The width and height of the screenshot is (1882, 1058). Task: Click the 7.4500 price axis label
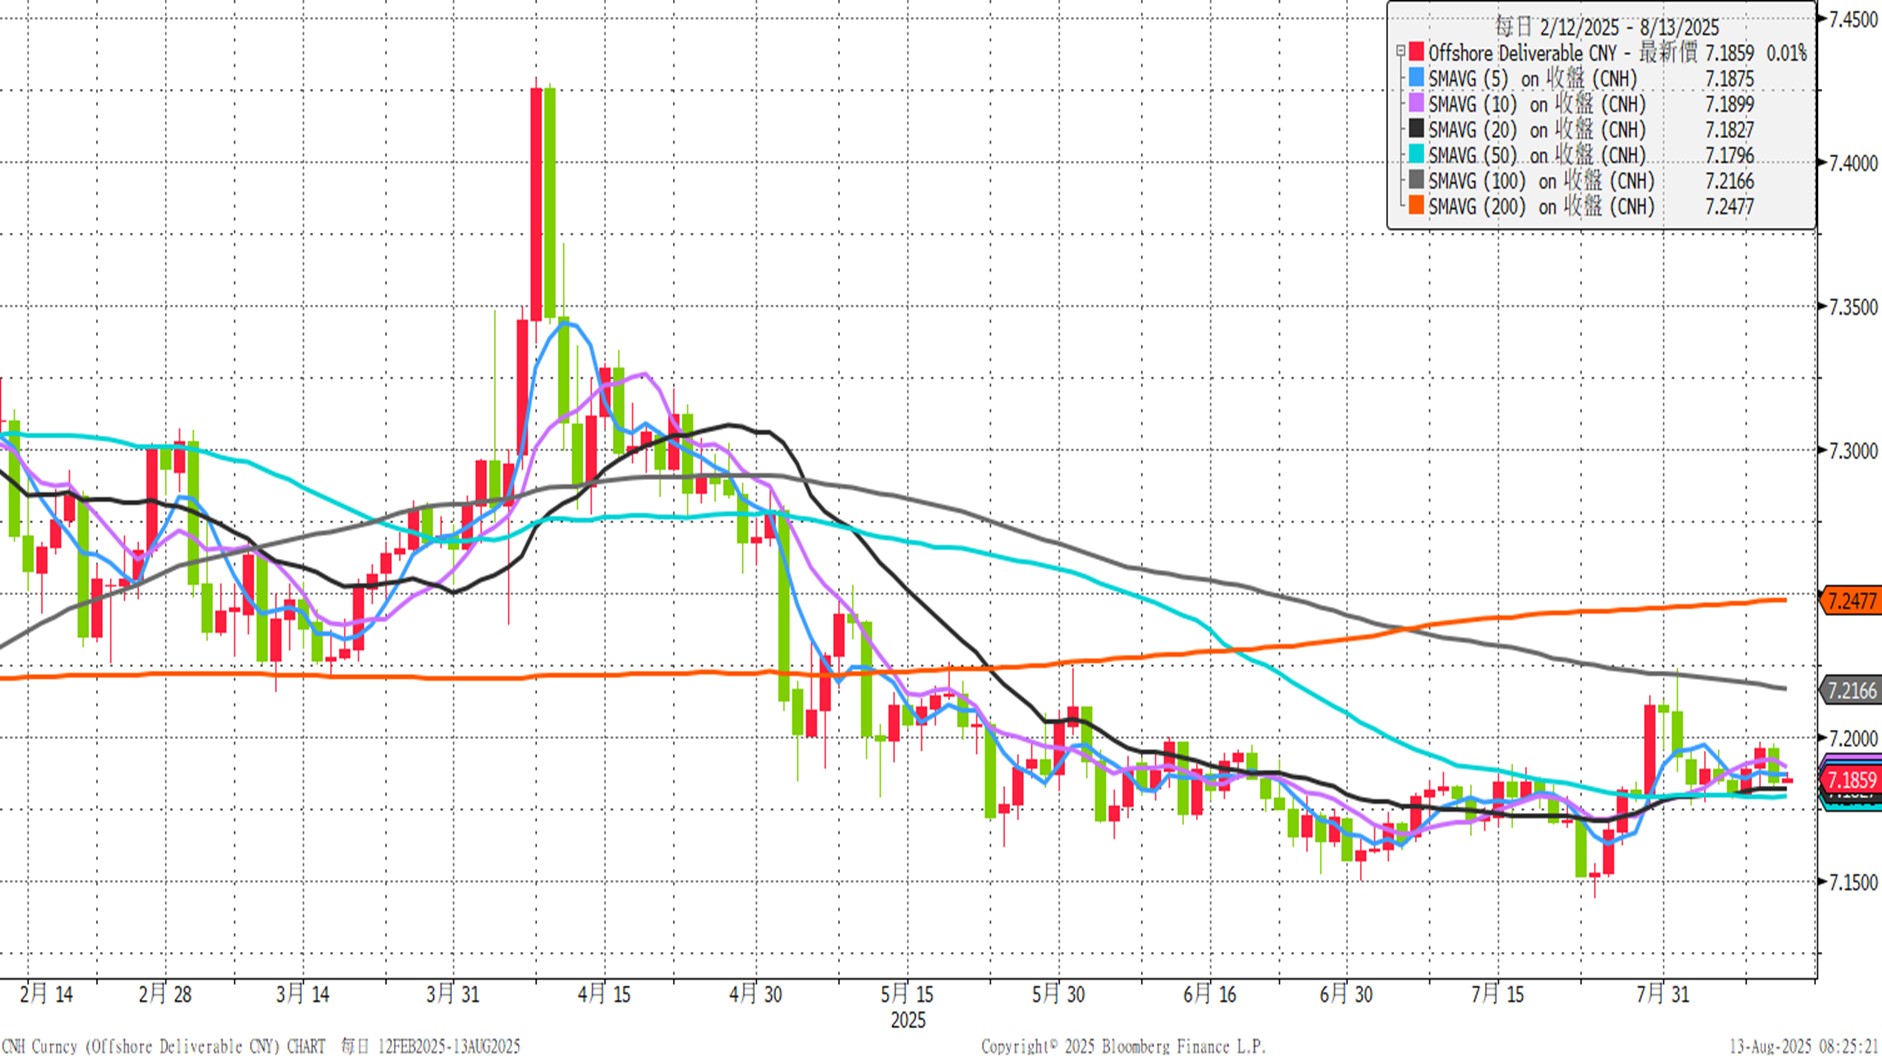(x=1853, y=20)
